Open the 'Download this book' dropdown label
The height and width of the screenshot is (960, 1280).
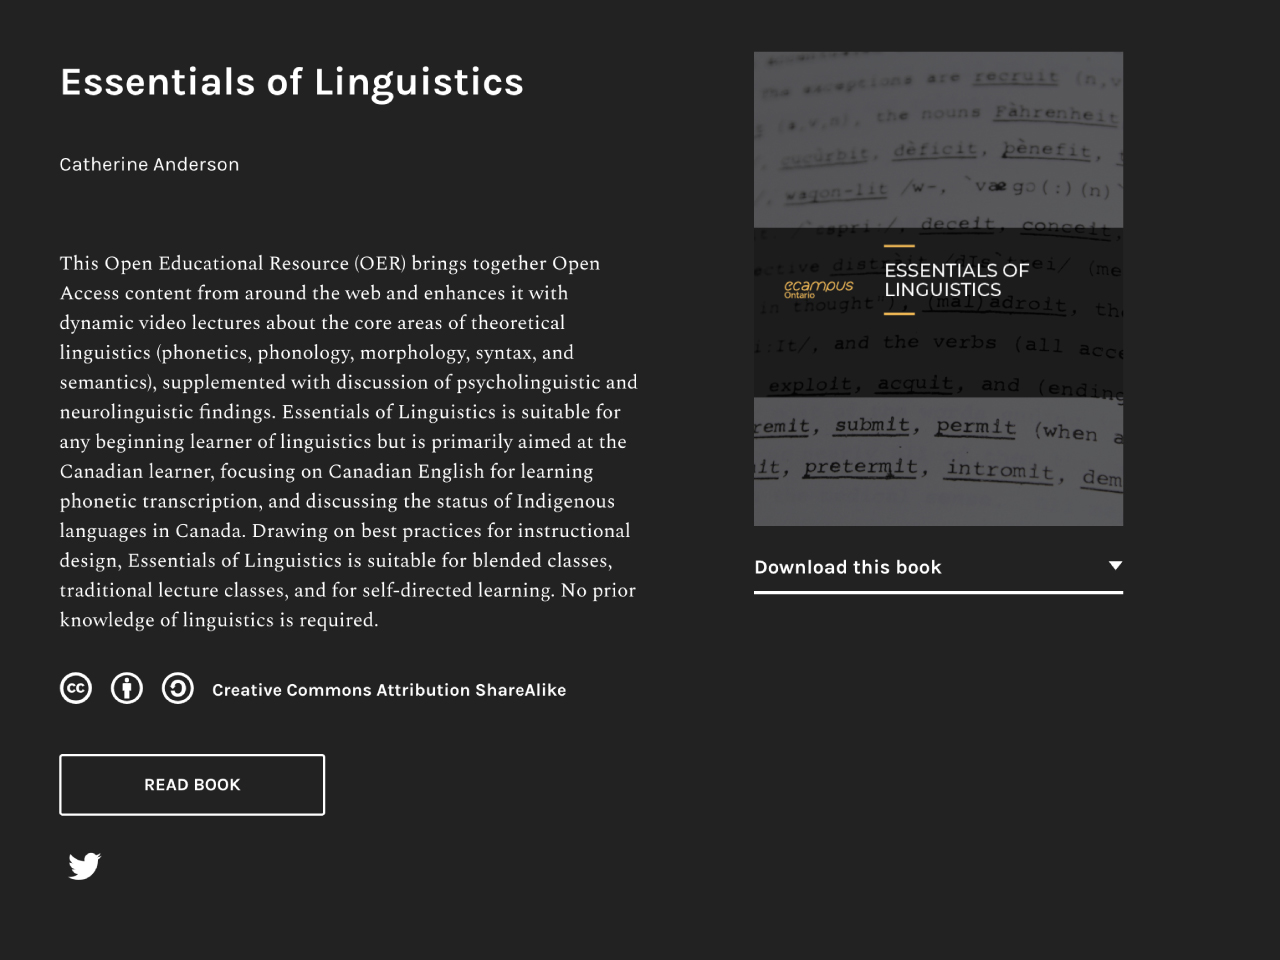click(848, 567)
